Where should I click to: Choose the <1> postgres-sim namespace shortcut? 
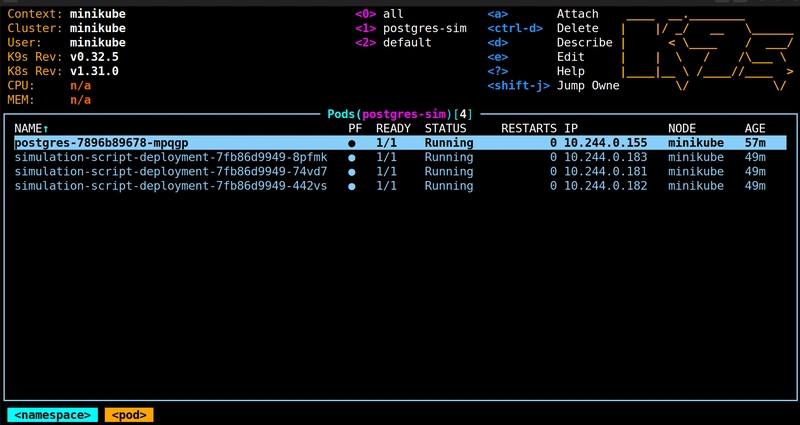tap(411, 29)
